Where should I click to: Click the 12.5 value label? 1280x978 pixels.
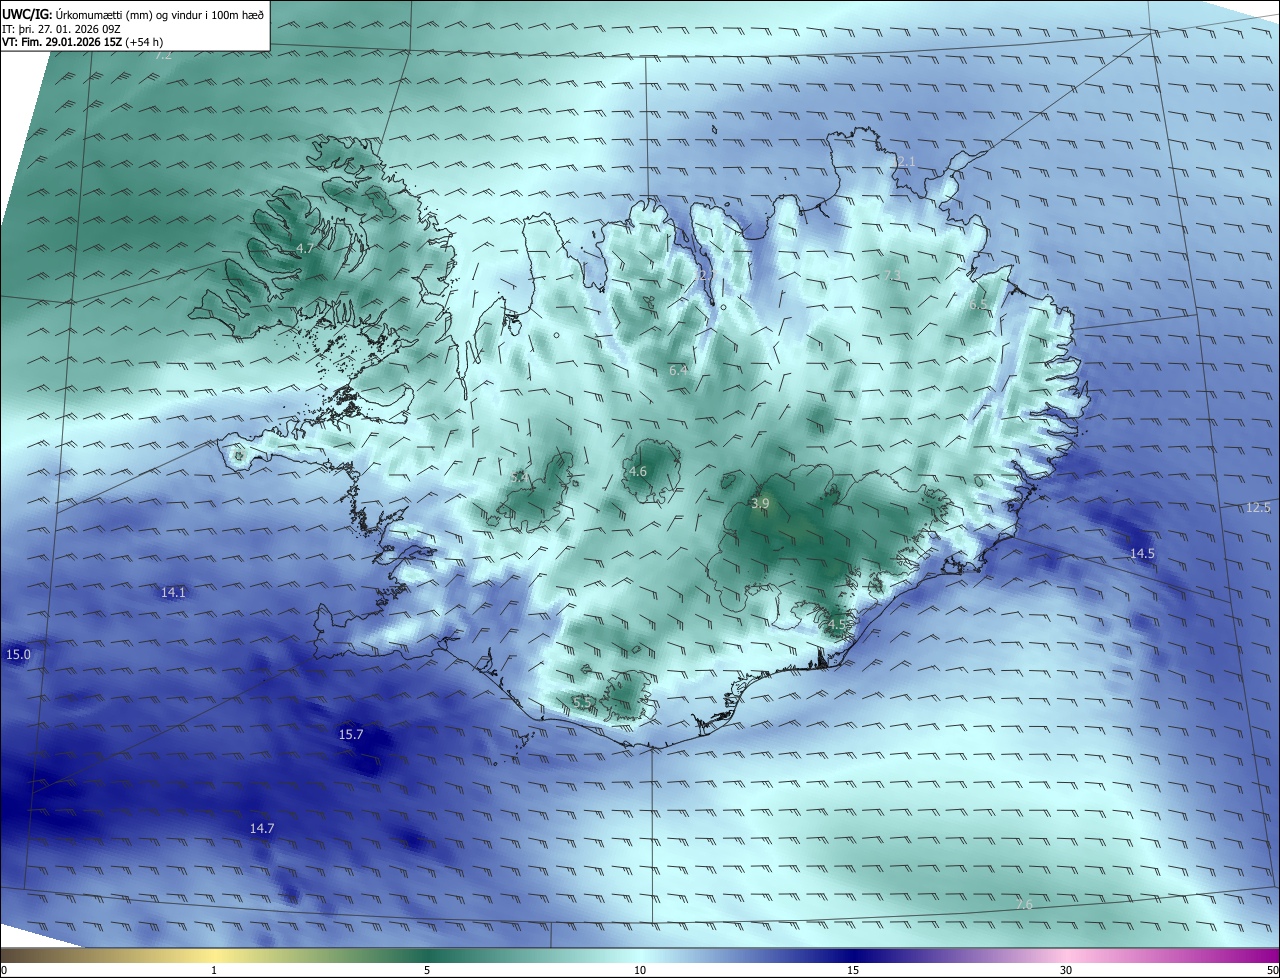(1258, 508)
